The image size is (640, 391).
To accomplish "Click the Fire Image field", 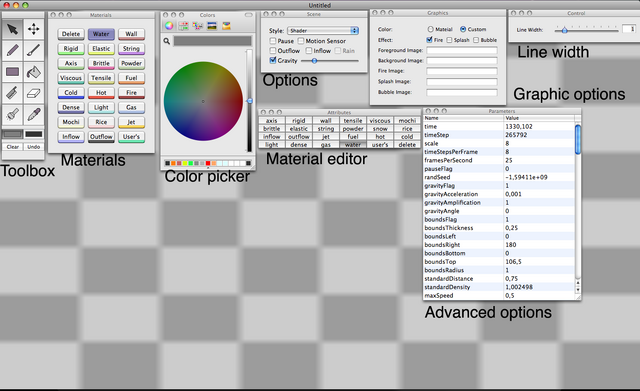I will (x=462, y=71).
